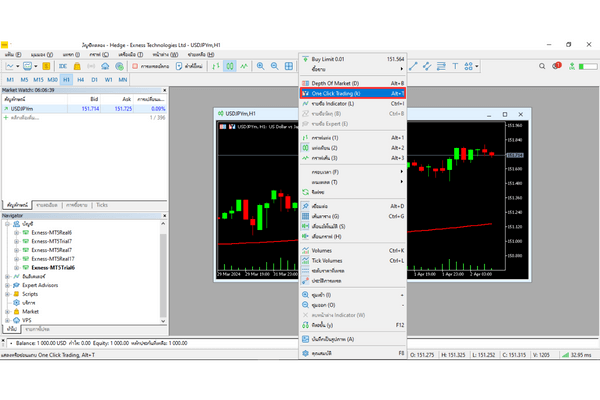This screenshot has width=600, height=400.
Task: Click the tile windows grid toolbar icon
Action: point(290,66)
